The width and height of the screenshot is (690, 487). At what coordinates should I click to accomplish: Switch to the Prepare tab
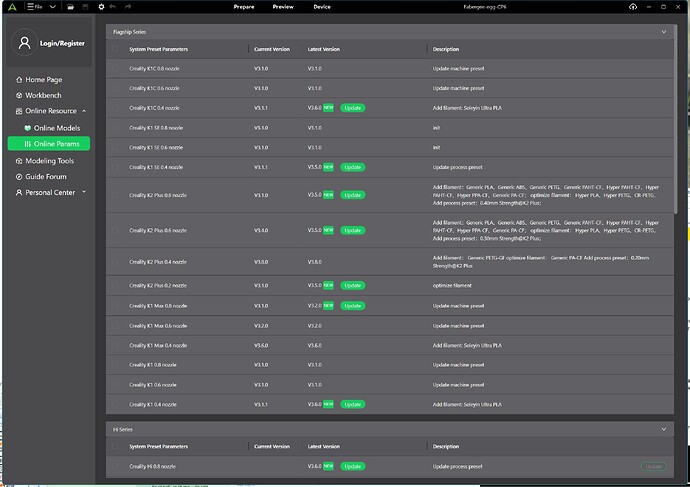[244, 7]
